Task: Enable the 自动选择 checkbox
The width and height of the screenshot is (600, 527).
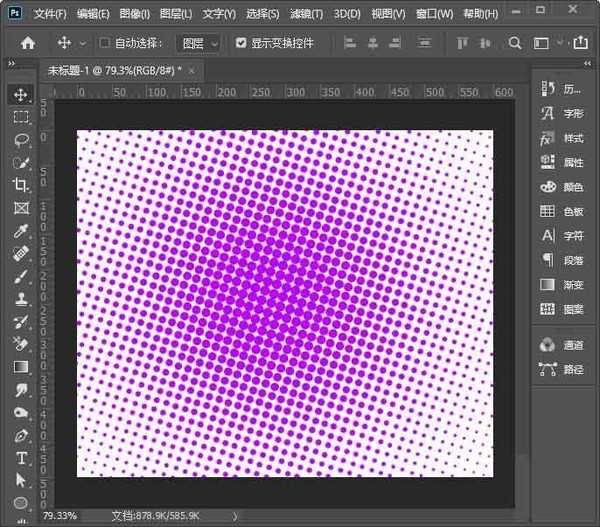Action: click(105, 44)
